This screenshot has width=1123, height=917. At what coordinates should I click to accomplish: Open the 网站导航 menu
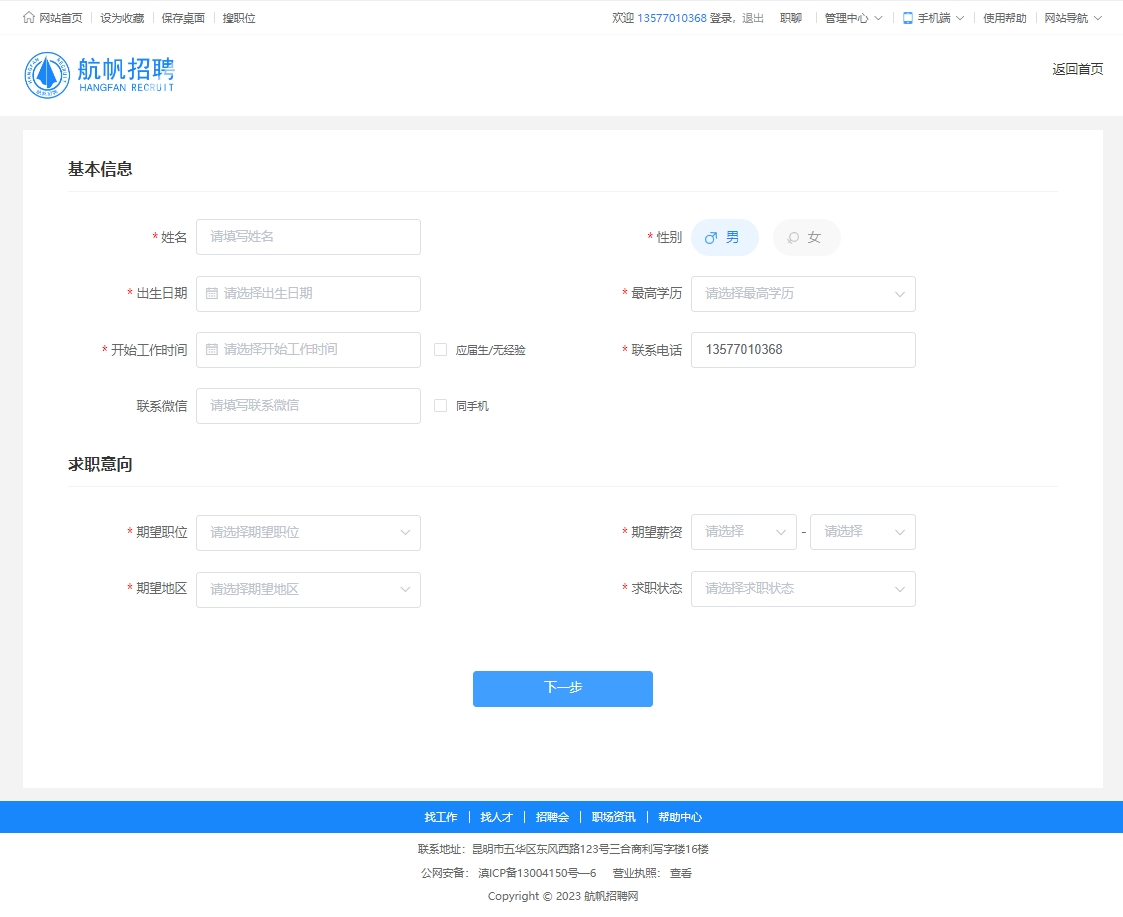[x=1073, y=18]
